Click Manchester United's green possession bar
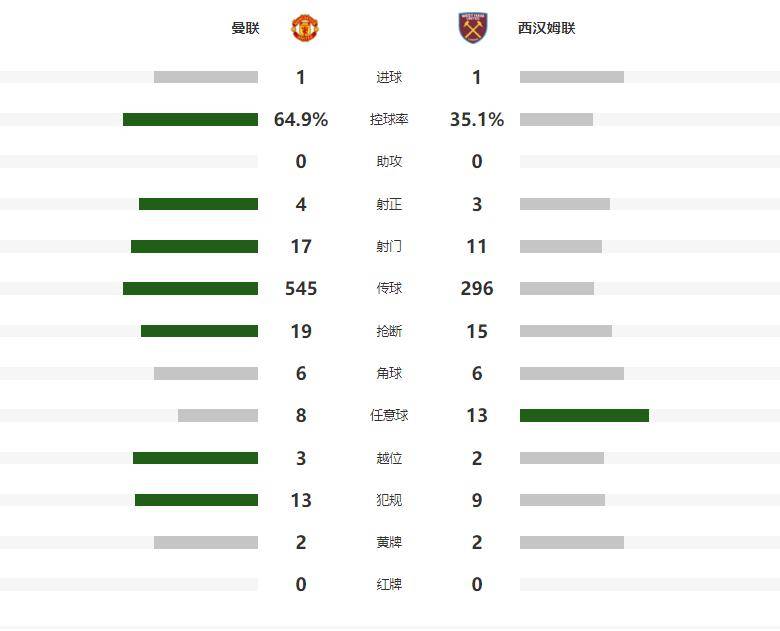The height and width of the screenshot is (631, 780). tap(190, 120)
